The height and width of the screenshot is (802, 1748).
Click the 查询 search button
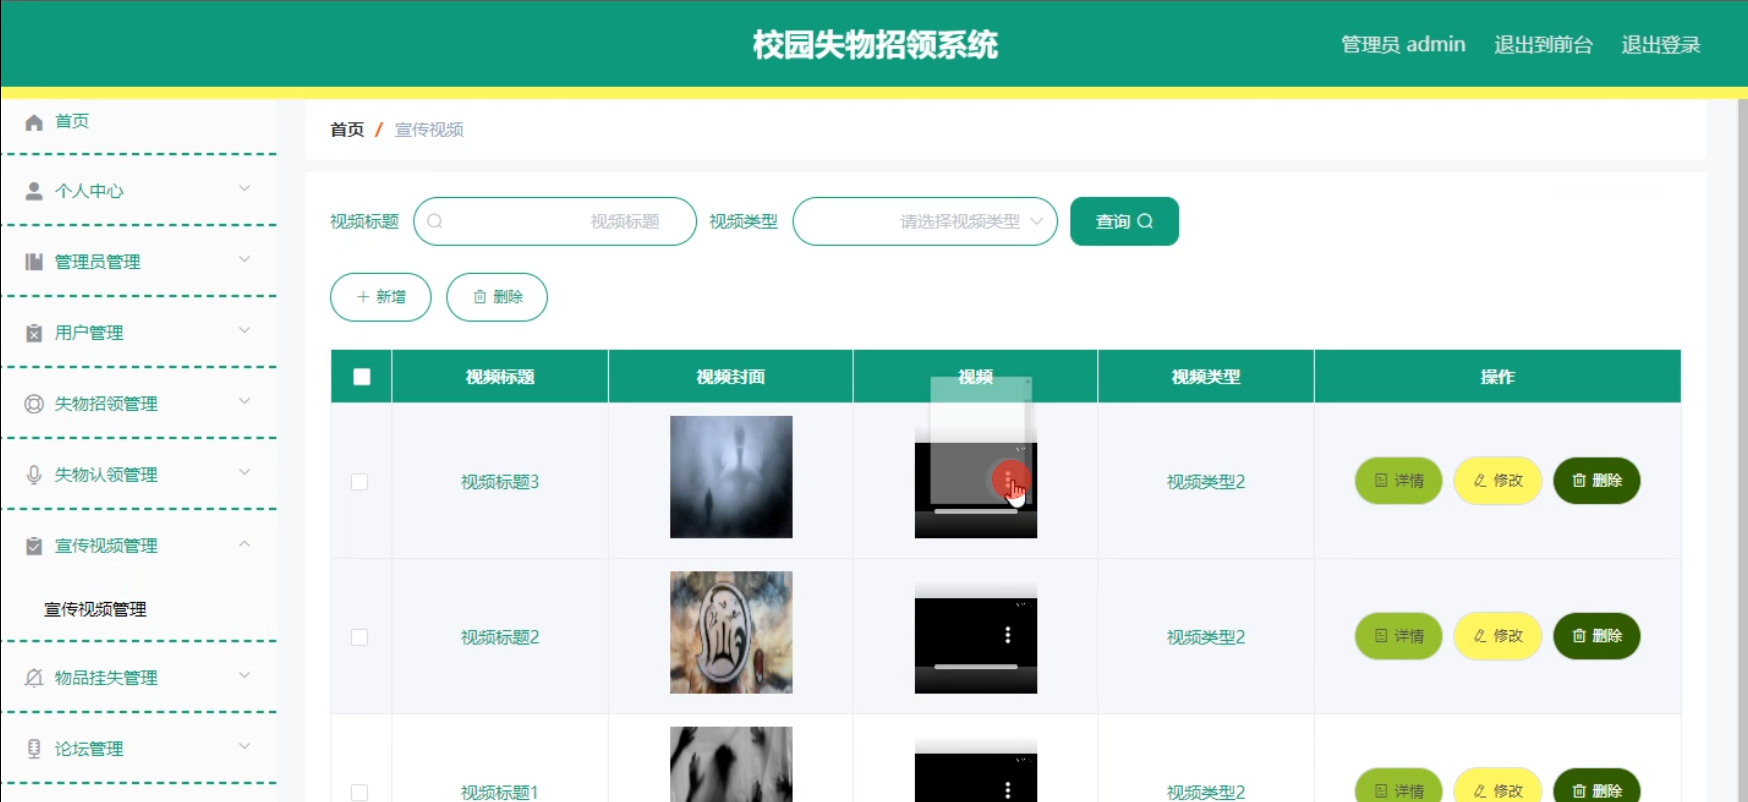pos(1124,221)
